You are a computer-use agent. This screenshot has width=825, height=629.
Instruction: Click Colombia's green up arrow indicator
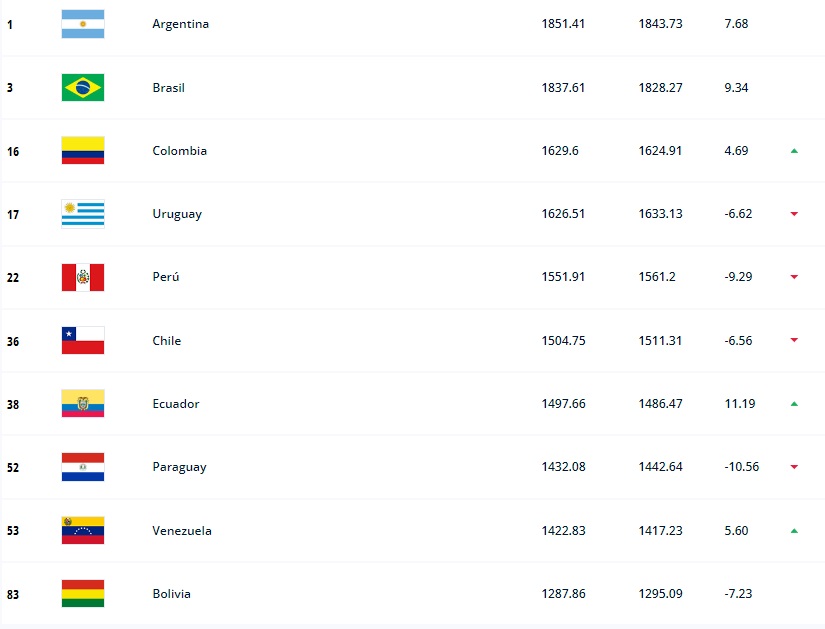[794, 151]
